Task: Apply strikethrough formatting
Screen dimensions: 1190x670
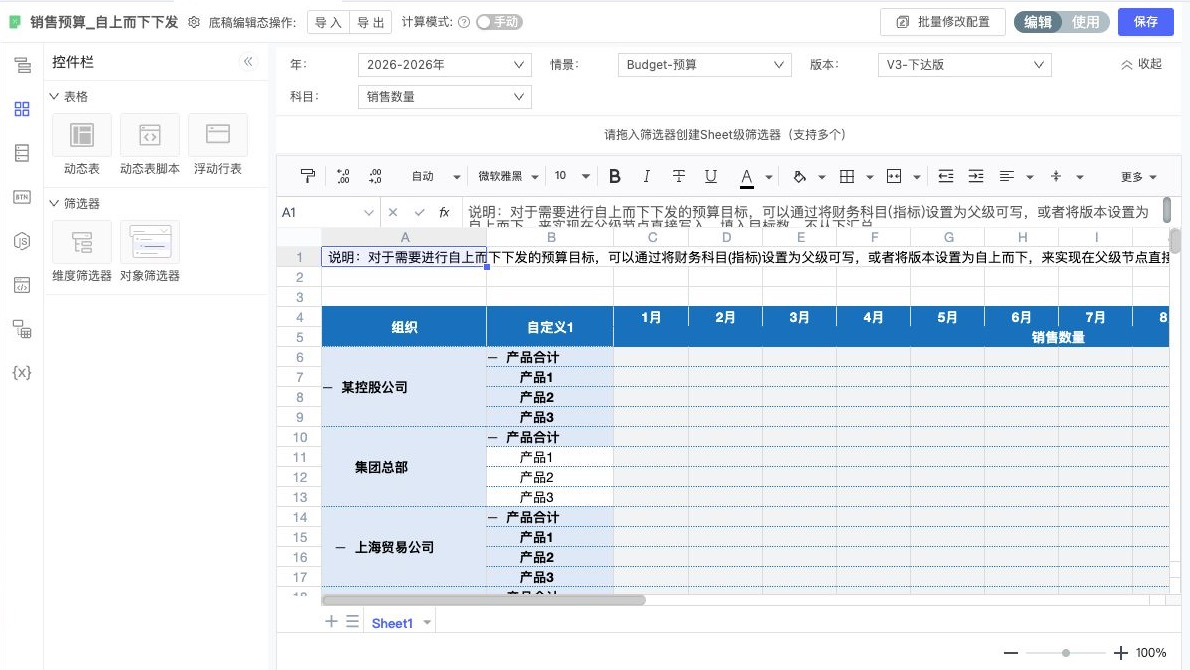Action: click(x=678, y=176)
